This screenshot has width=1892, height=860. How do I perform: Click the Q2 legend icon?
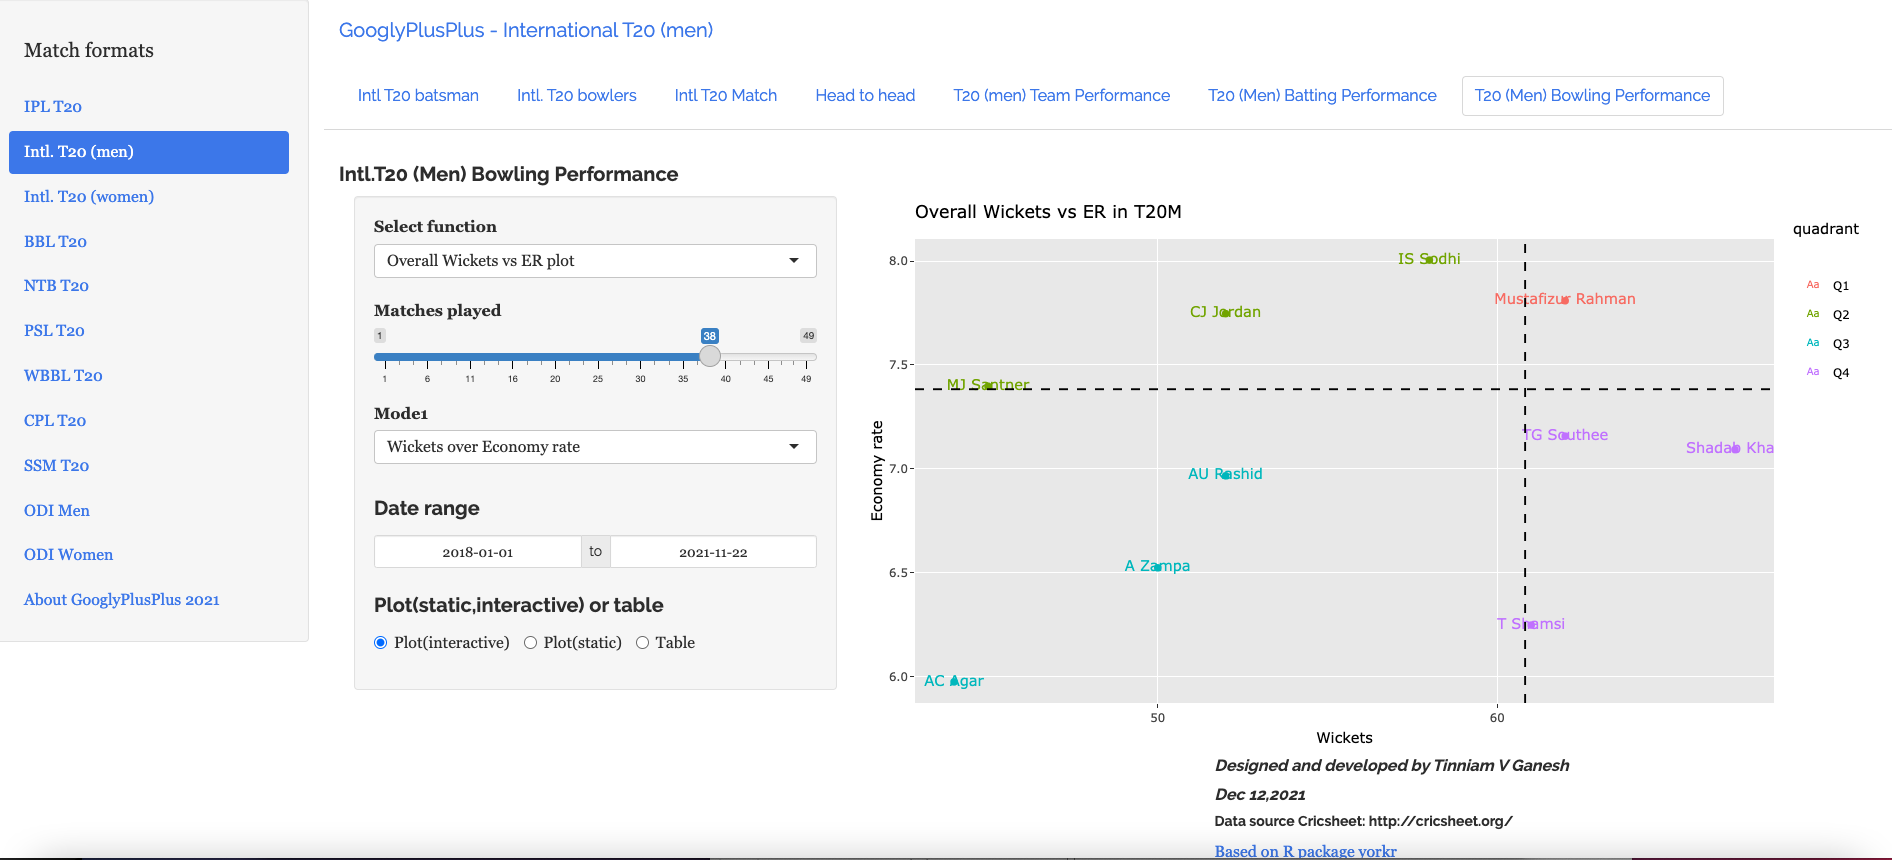(1812, 314)
